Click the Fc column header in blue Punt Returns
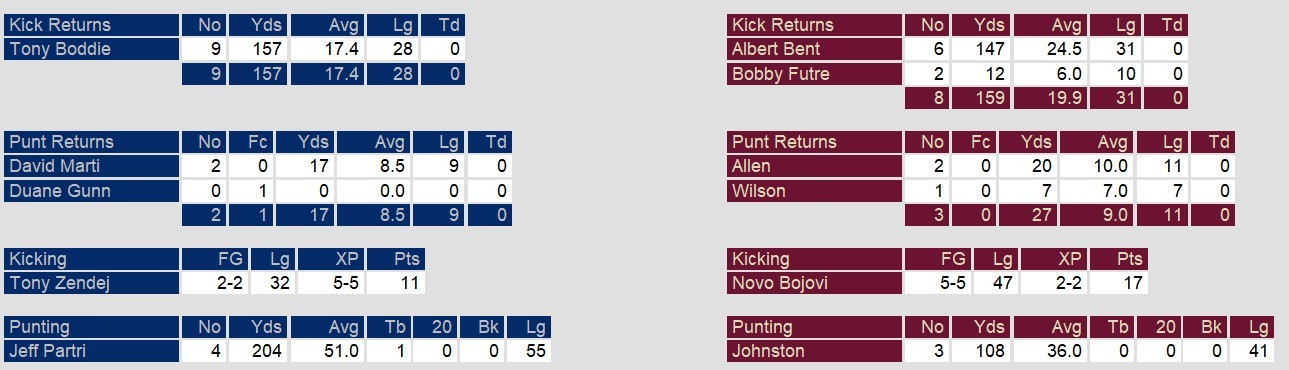The height and width of the screenshot is (370, 1289). click(x=250, y=142)
